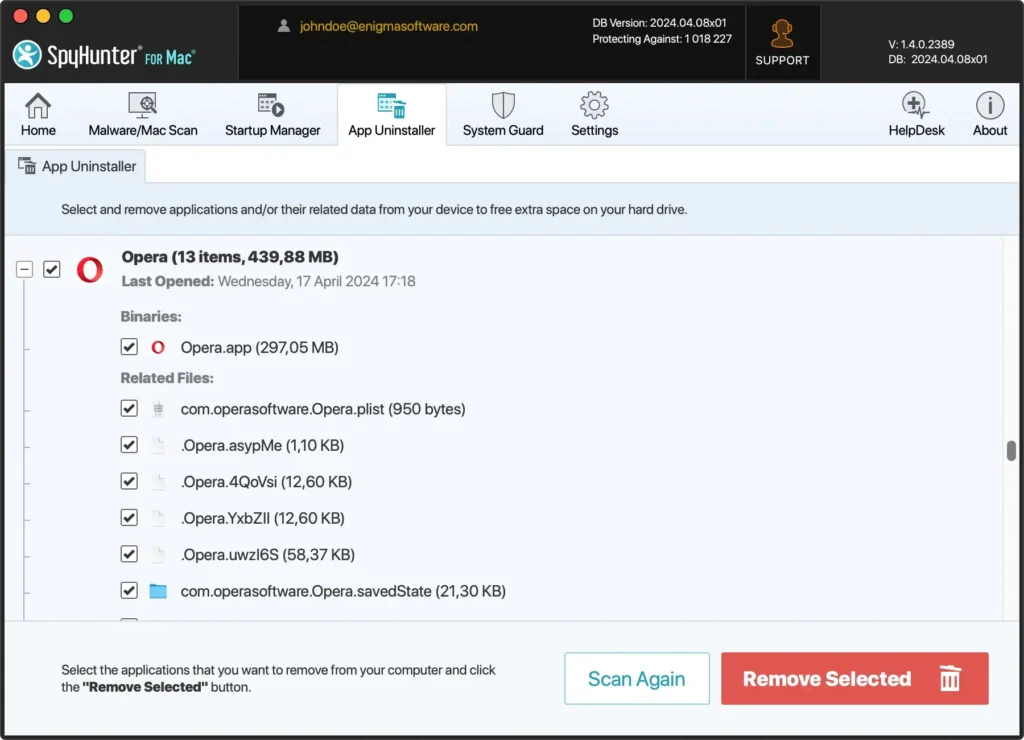
Task: Click the .Opera.YxbZII (12,60 KB) entry
Action: [263, 519]
